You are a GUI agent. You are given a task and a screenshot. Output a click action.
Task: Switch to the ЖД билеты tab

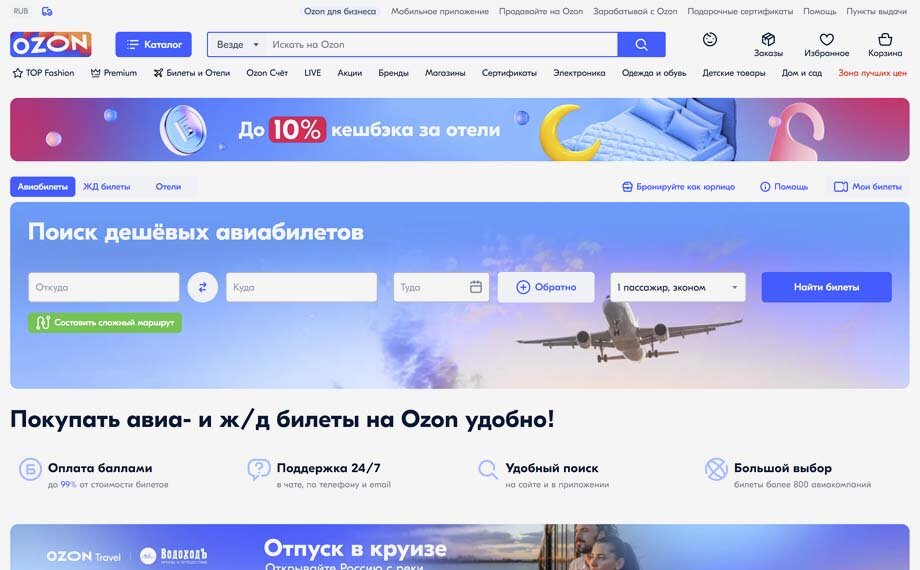click(107, 187)
